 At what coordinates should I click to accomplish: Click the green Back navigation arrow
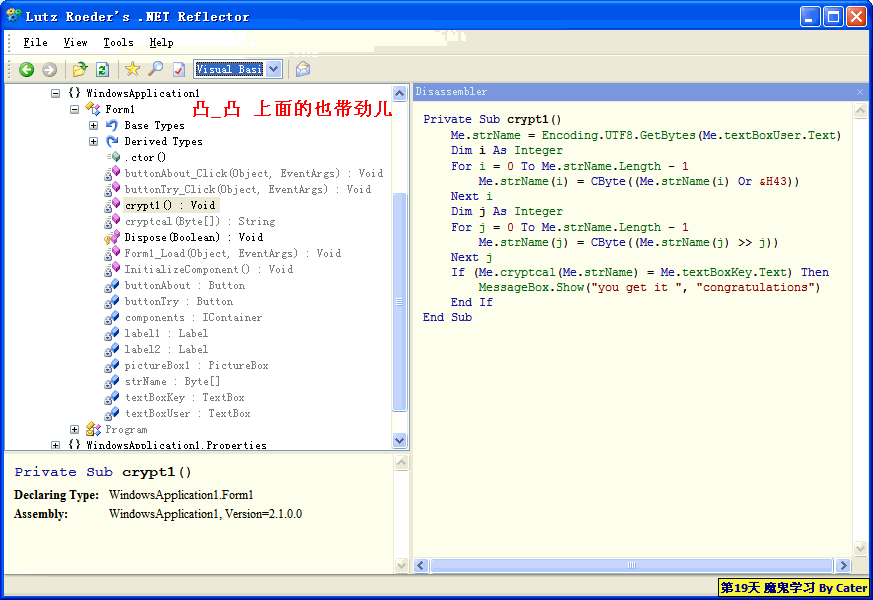point(26,70)
